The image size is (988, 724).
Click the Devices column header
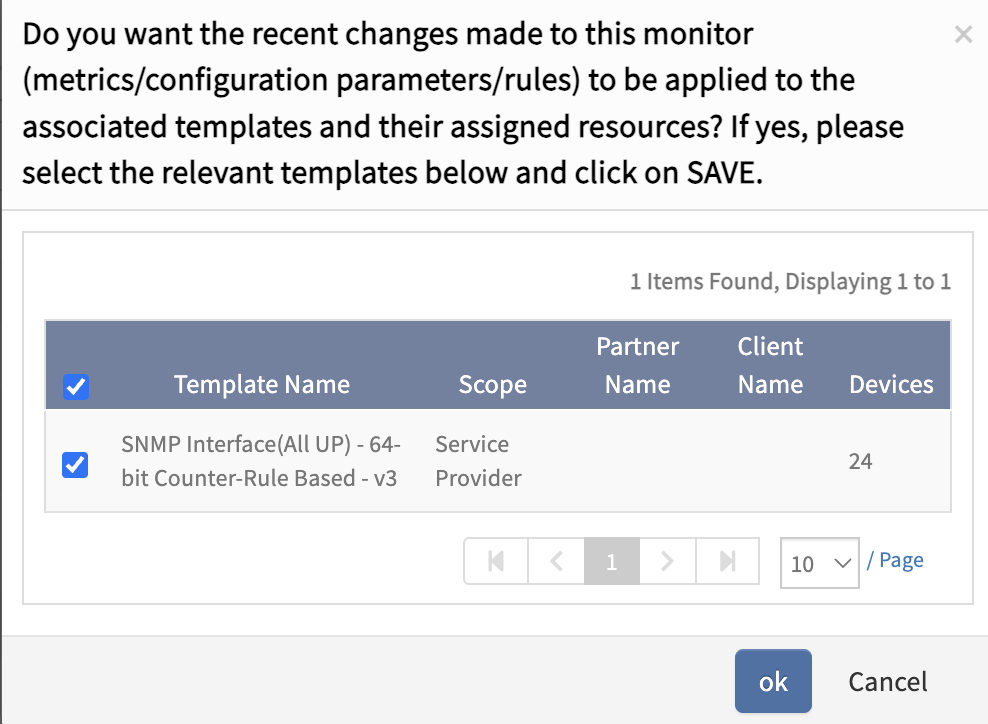click(x=891, y=385)
